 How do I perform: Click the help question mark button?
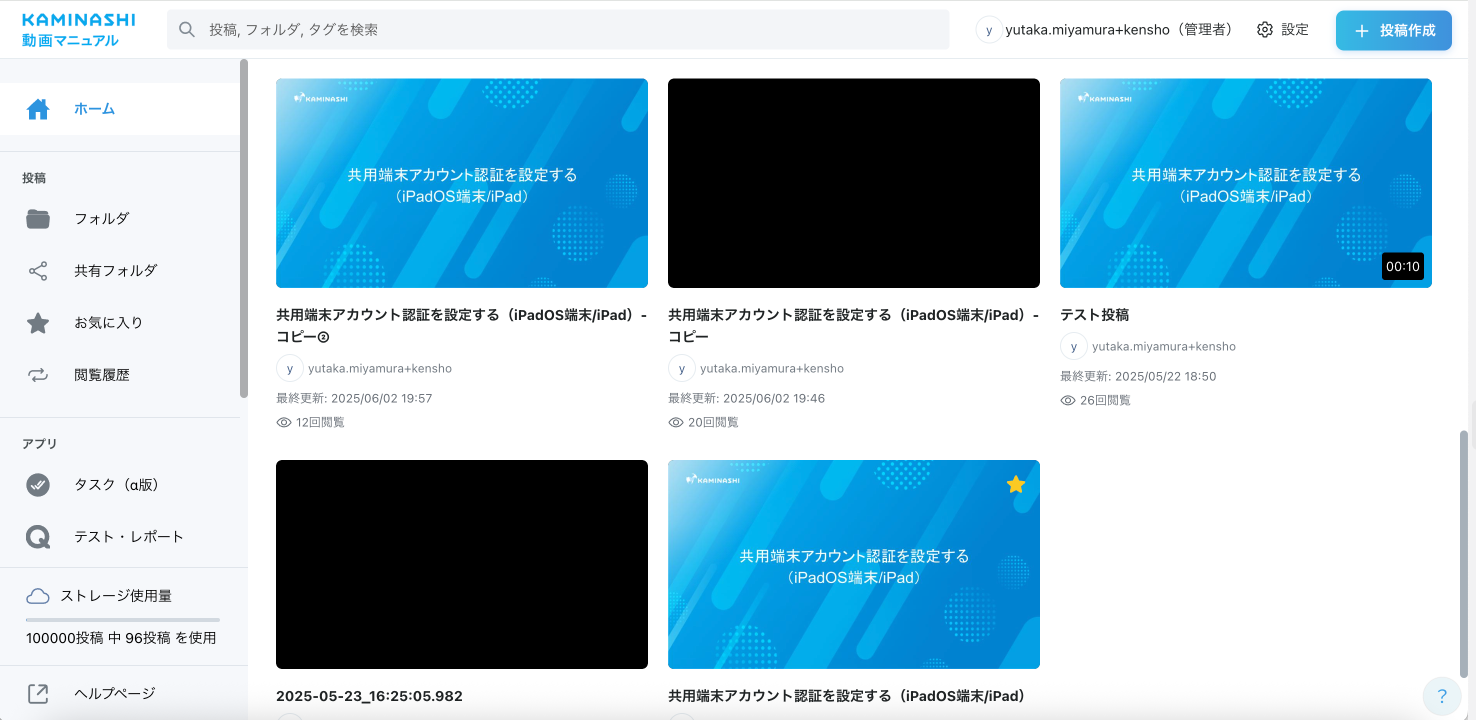click(x=1442, y=696)
